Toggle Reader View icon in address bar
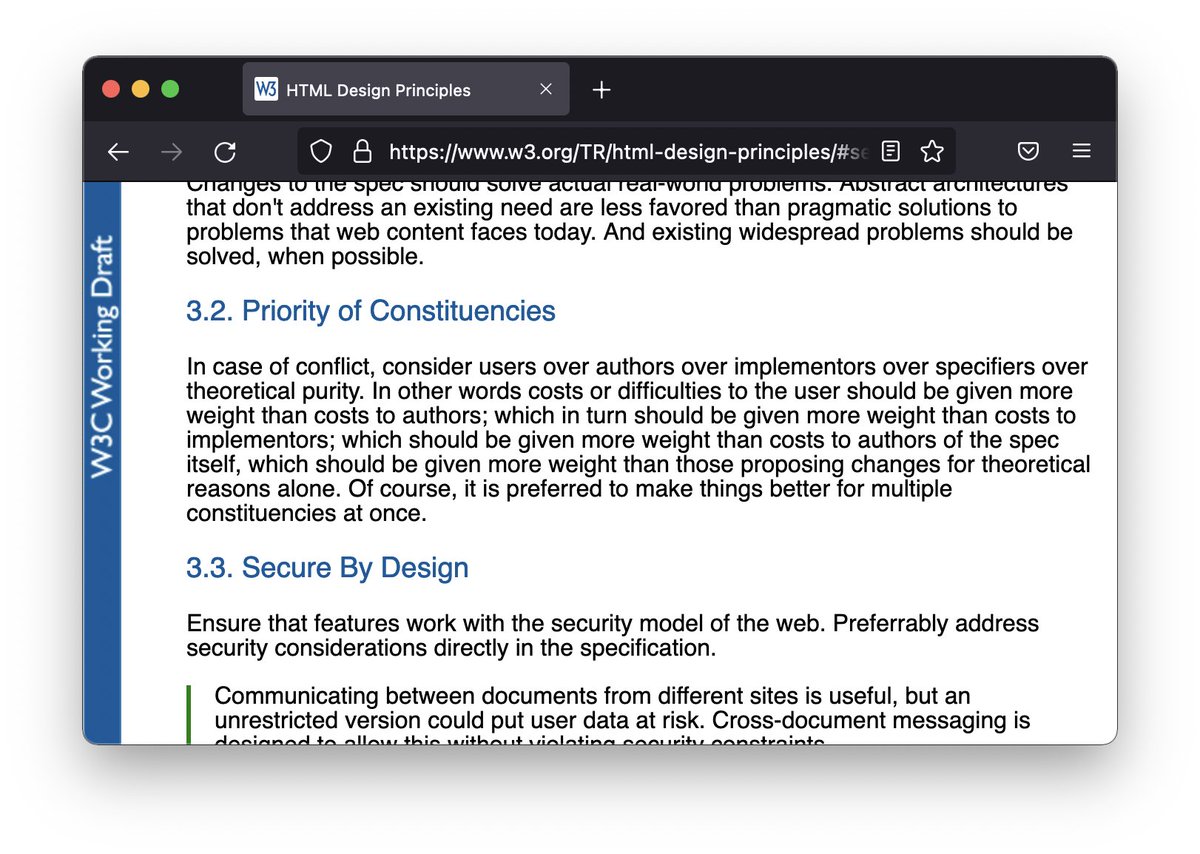 point(890,152)
